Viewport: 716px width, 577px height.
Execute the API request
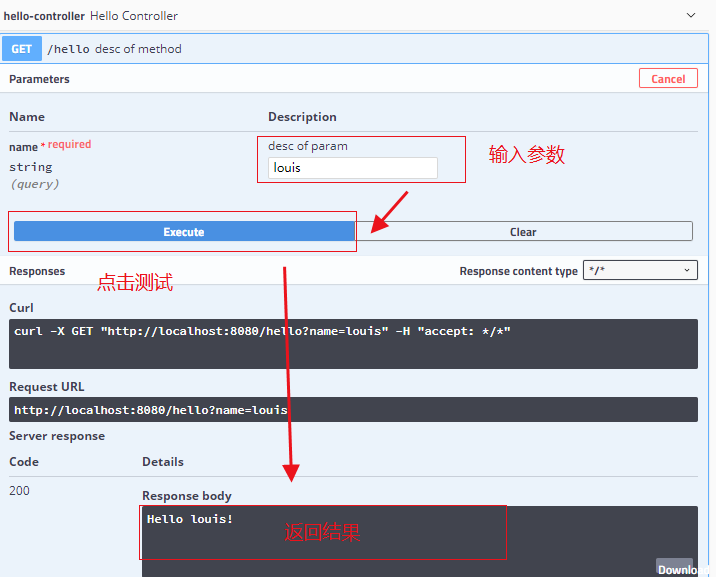point(184,231)
